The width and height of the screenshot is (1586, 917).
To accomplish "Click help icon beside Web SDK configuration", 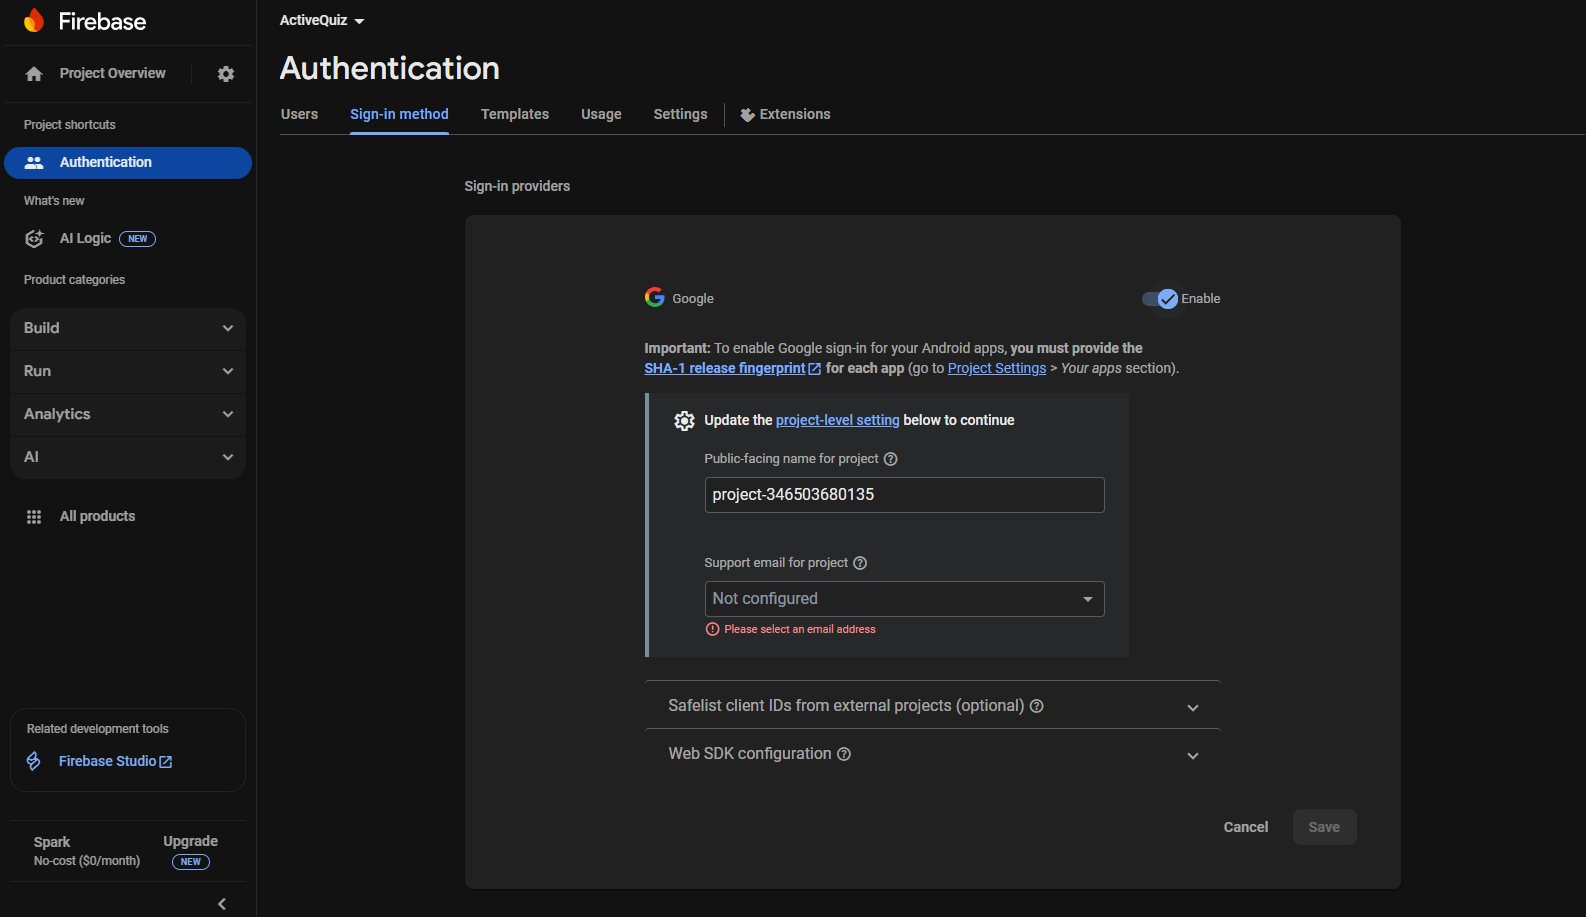I will 844,754.
